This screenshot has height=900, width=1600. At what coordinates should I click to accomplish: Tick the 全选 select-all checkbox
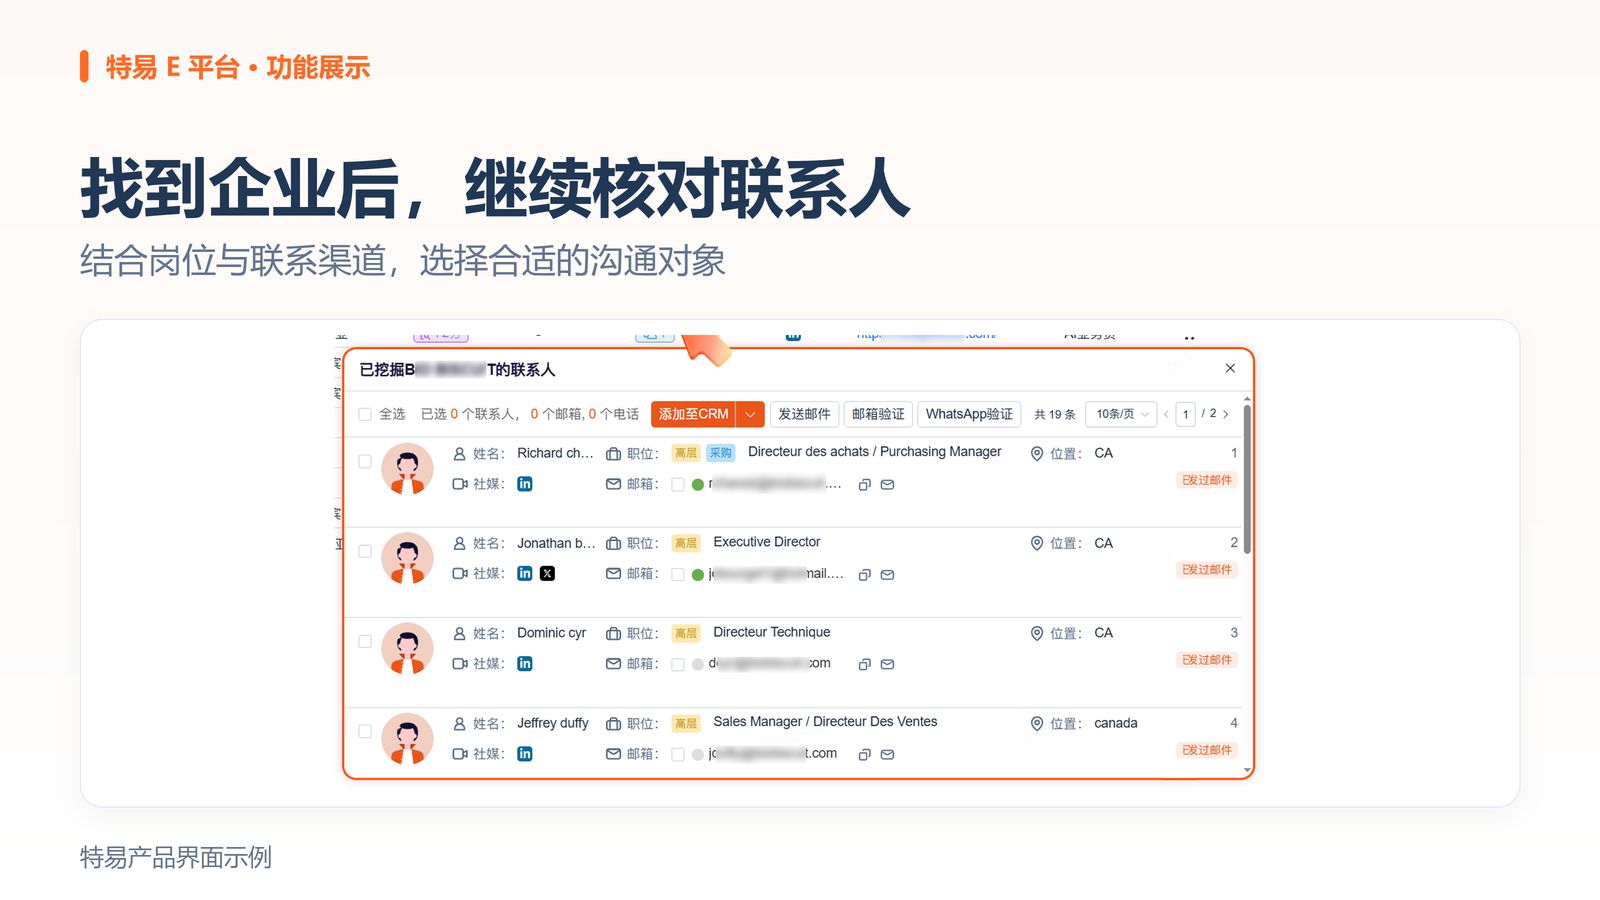click(365, 414)
